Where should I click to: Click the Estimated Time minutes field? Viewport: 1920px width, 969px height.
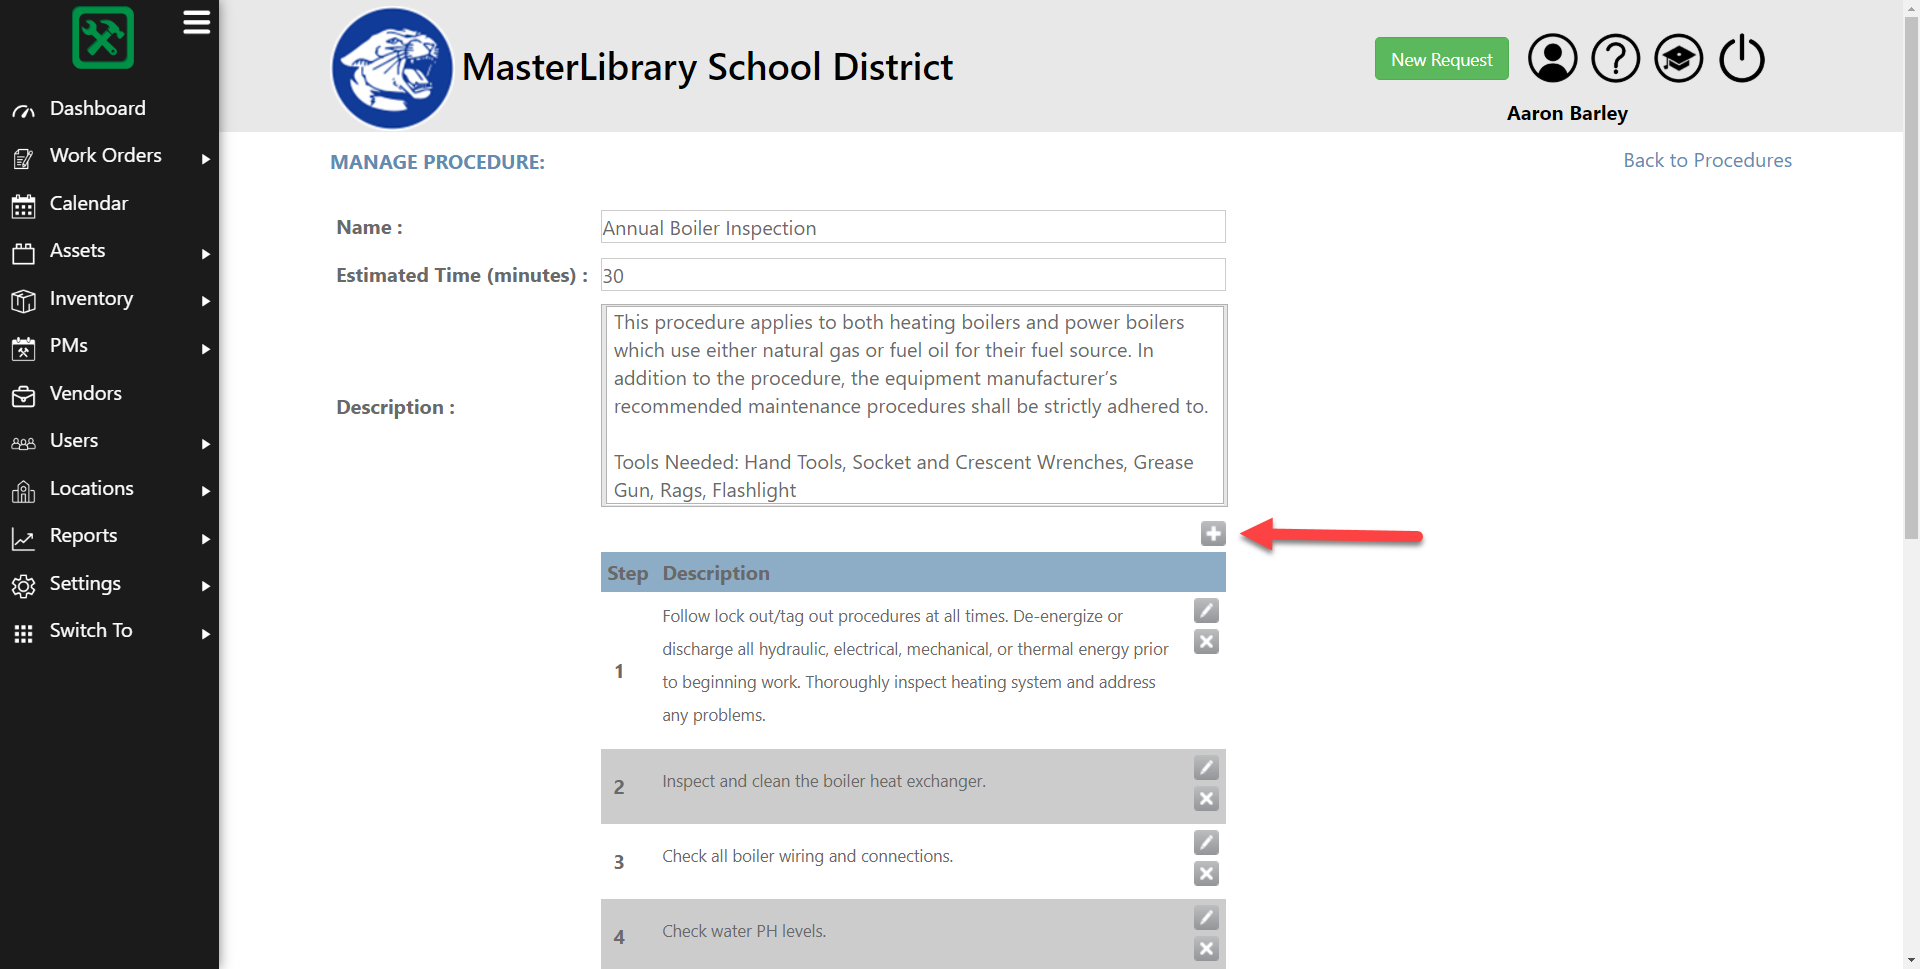click(913, 275)
